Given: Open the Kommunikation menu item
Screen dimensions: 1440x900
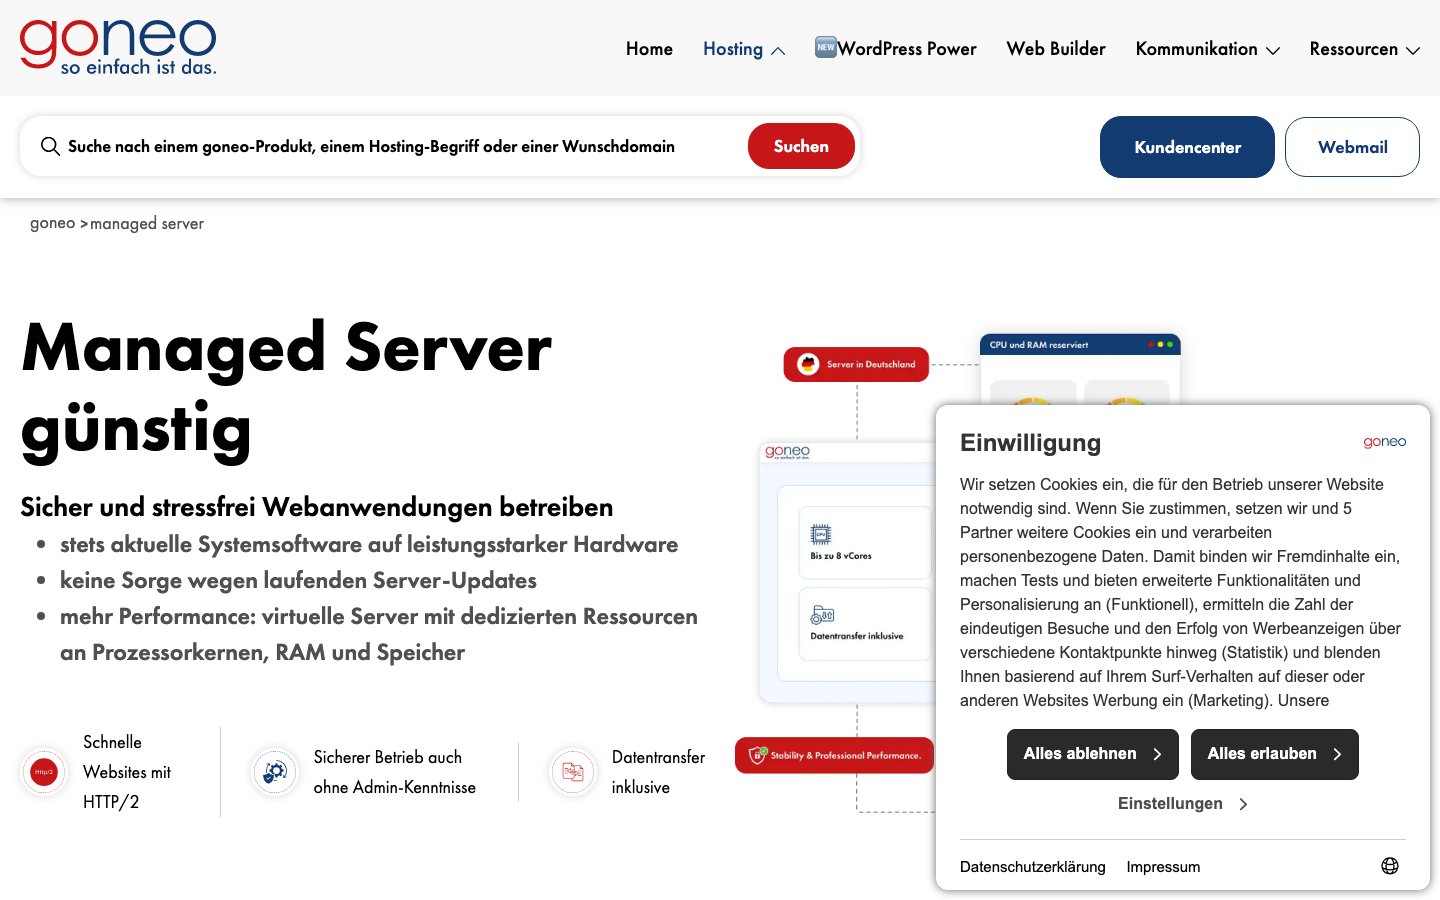Looking at the screenshot, I should coord(1196,49).
